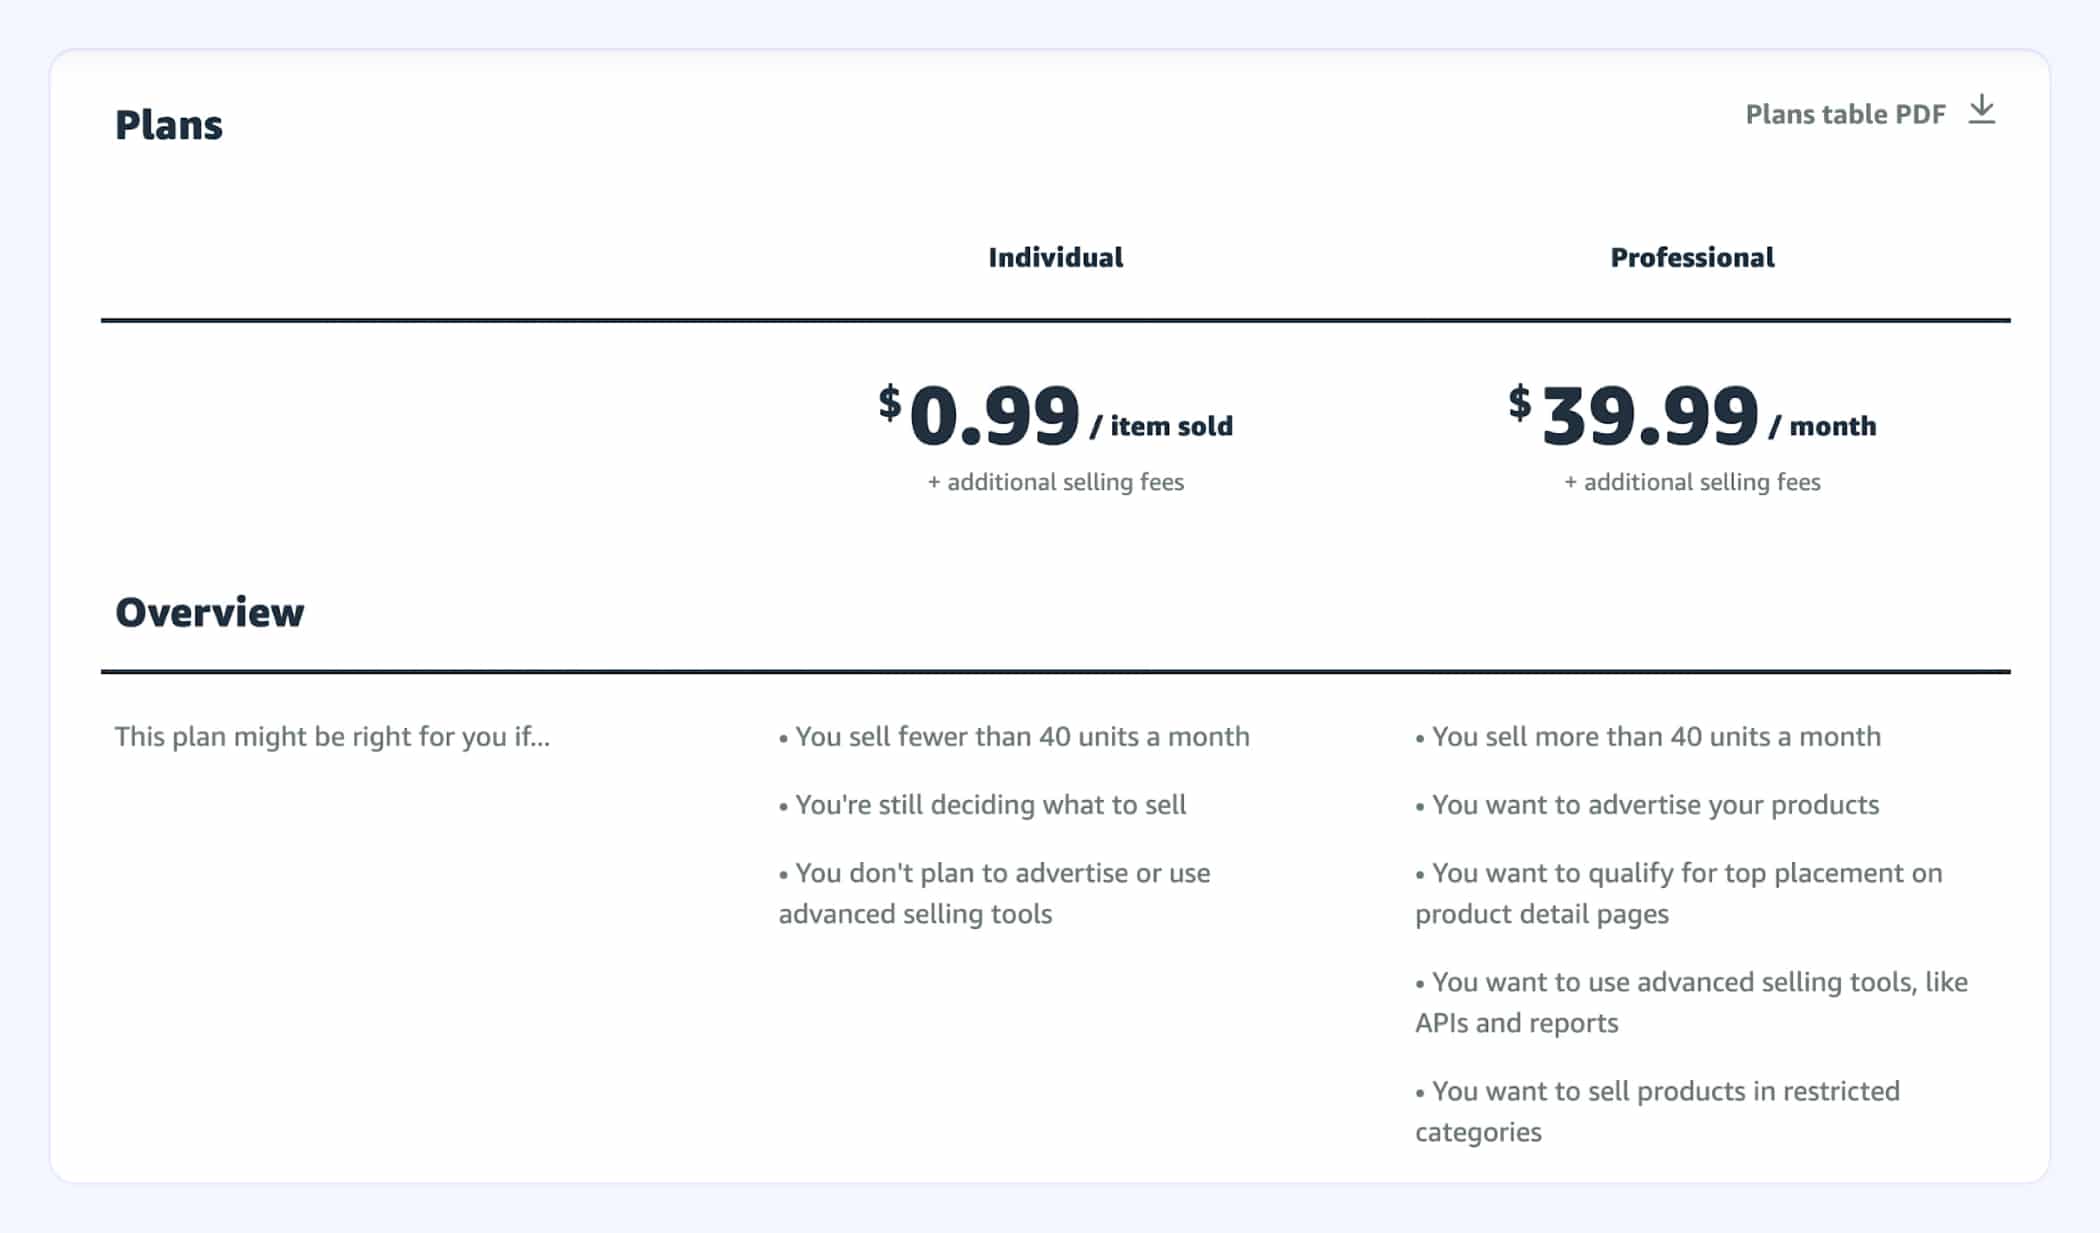Image resolution: width=2100 pixels, height=1233 pixels.
Task: Click the Overview section heading
Action: click(x=209, y=612)
